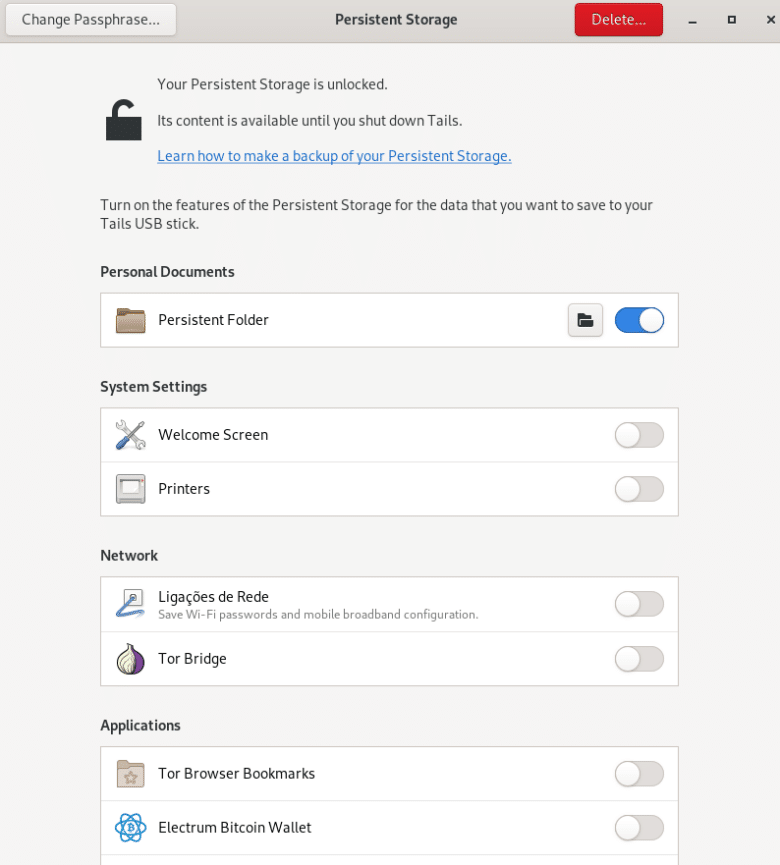Image resolution: width=780 pixels, height=865 pixels.
Task: Click the red Delete button
Action: pyautogui.click(x=618, y=20)
